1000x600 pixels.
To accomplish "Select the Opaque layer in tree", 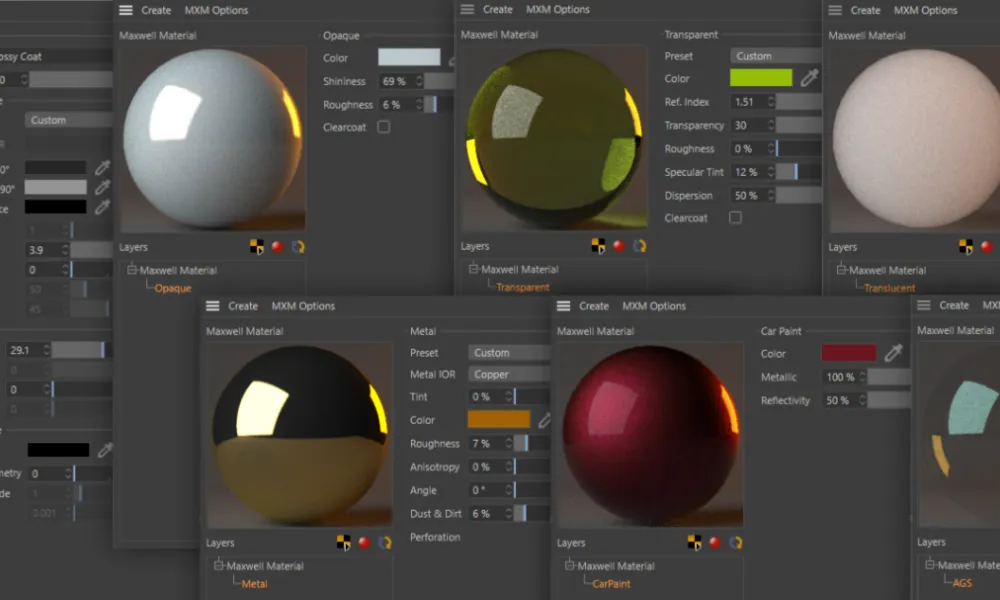I will point(172,288).
